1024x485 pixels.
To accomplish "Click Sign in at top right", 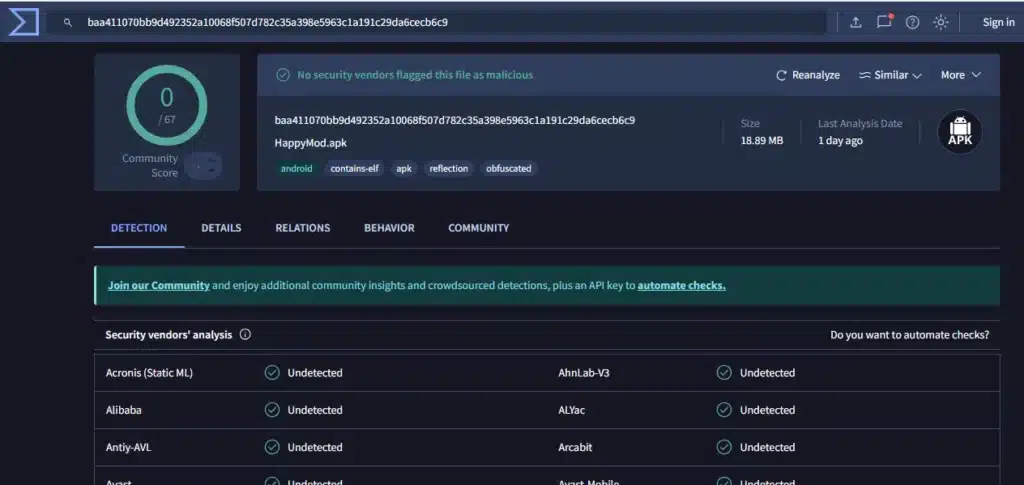I will click(998, 22).
